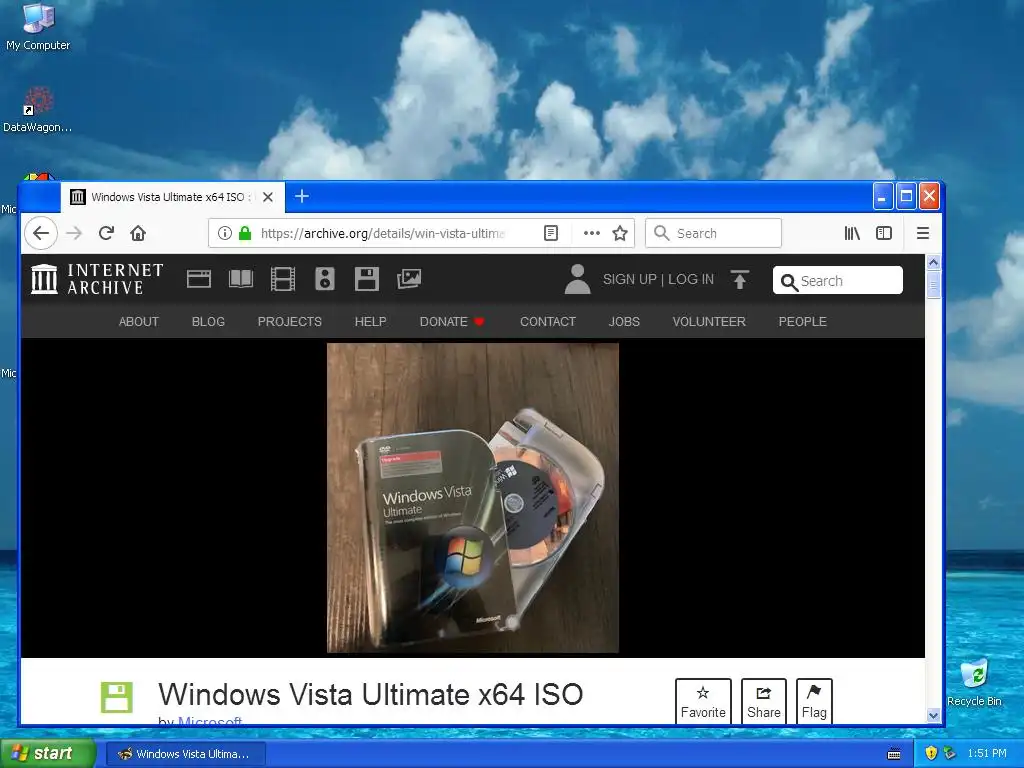
Task: Open the Firefox Library icon
Action: coord(852,233)
